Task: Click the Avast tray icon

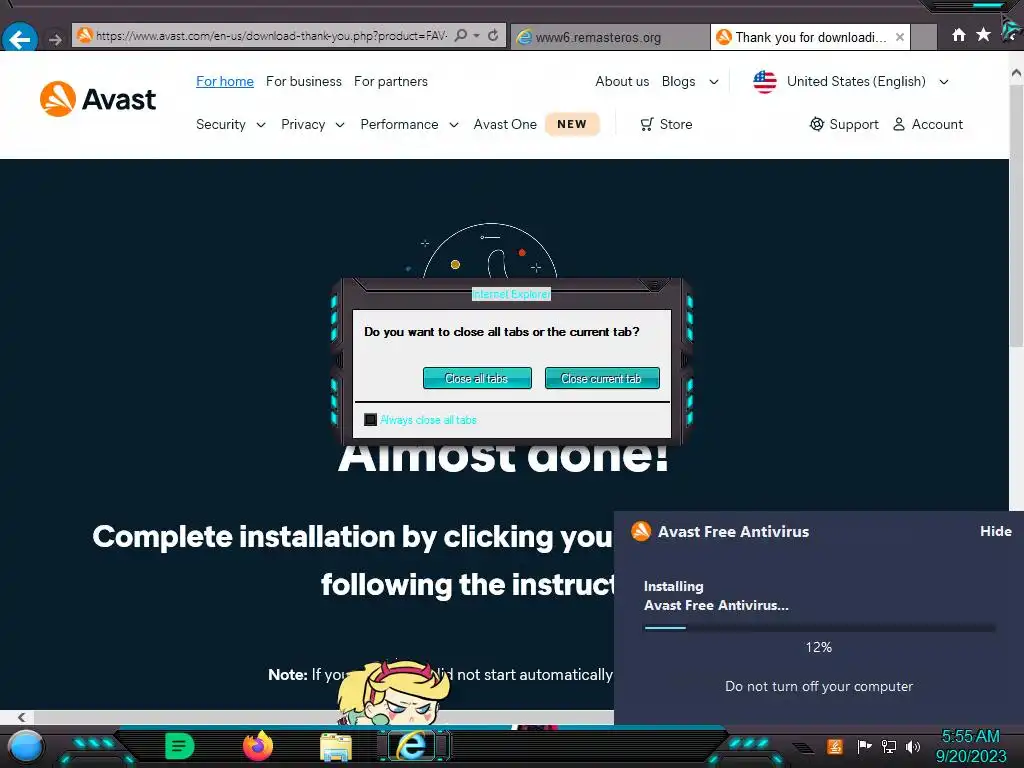Action: click(x=835, y=746)
